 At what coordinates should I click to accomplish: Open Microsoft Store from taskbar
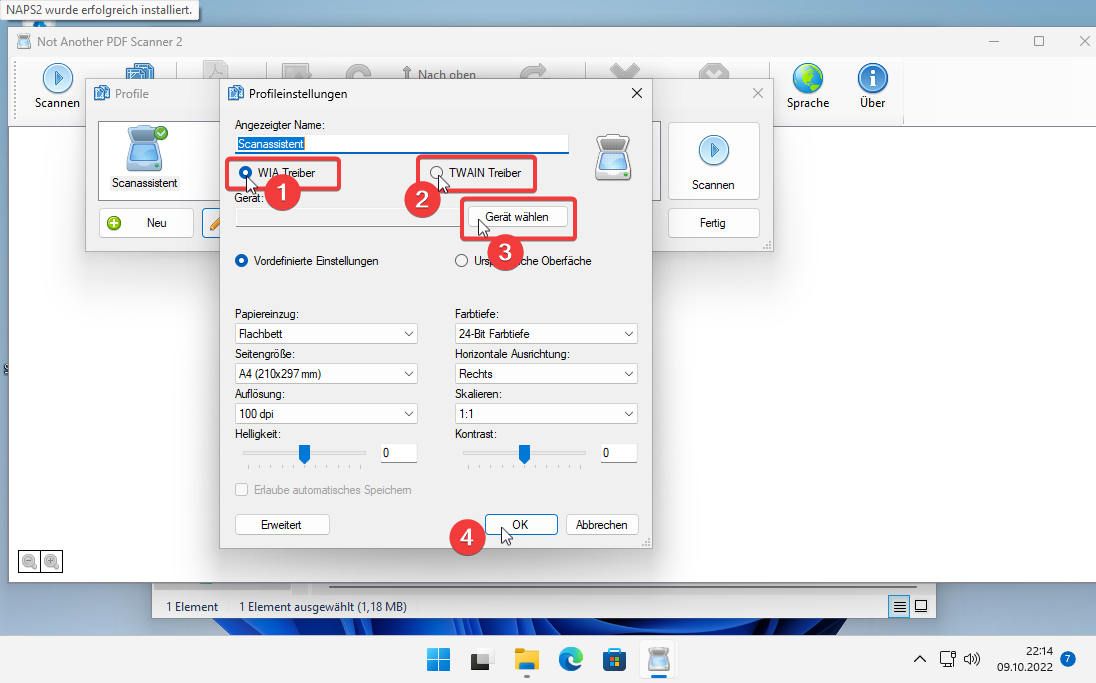[x=614, y=659]
